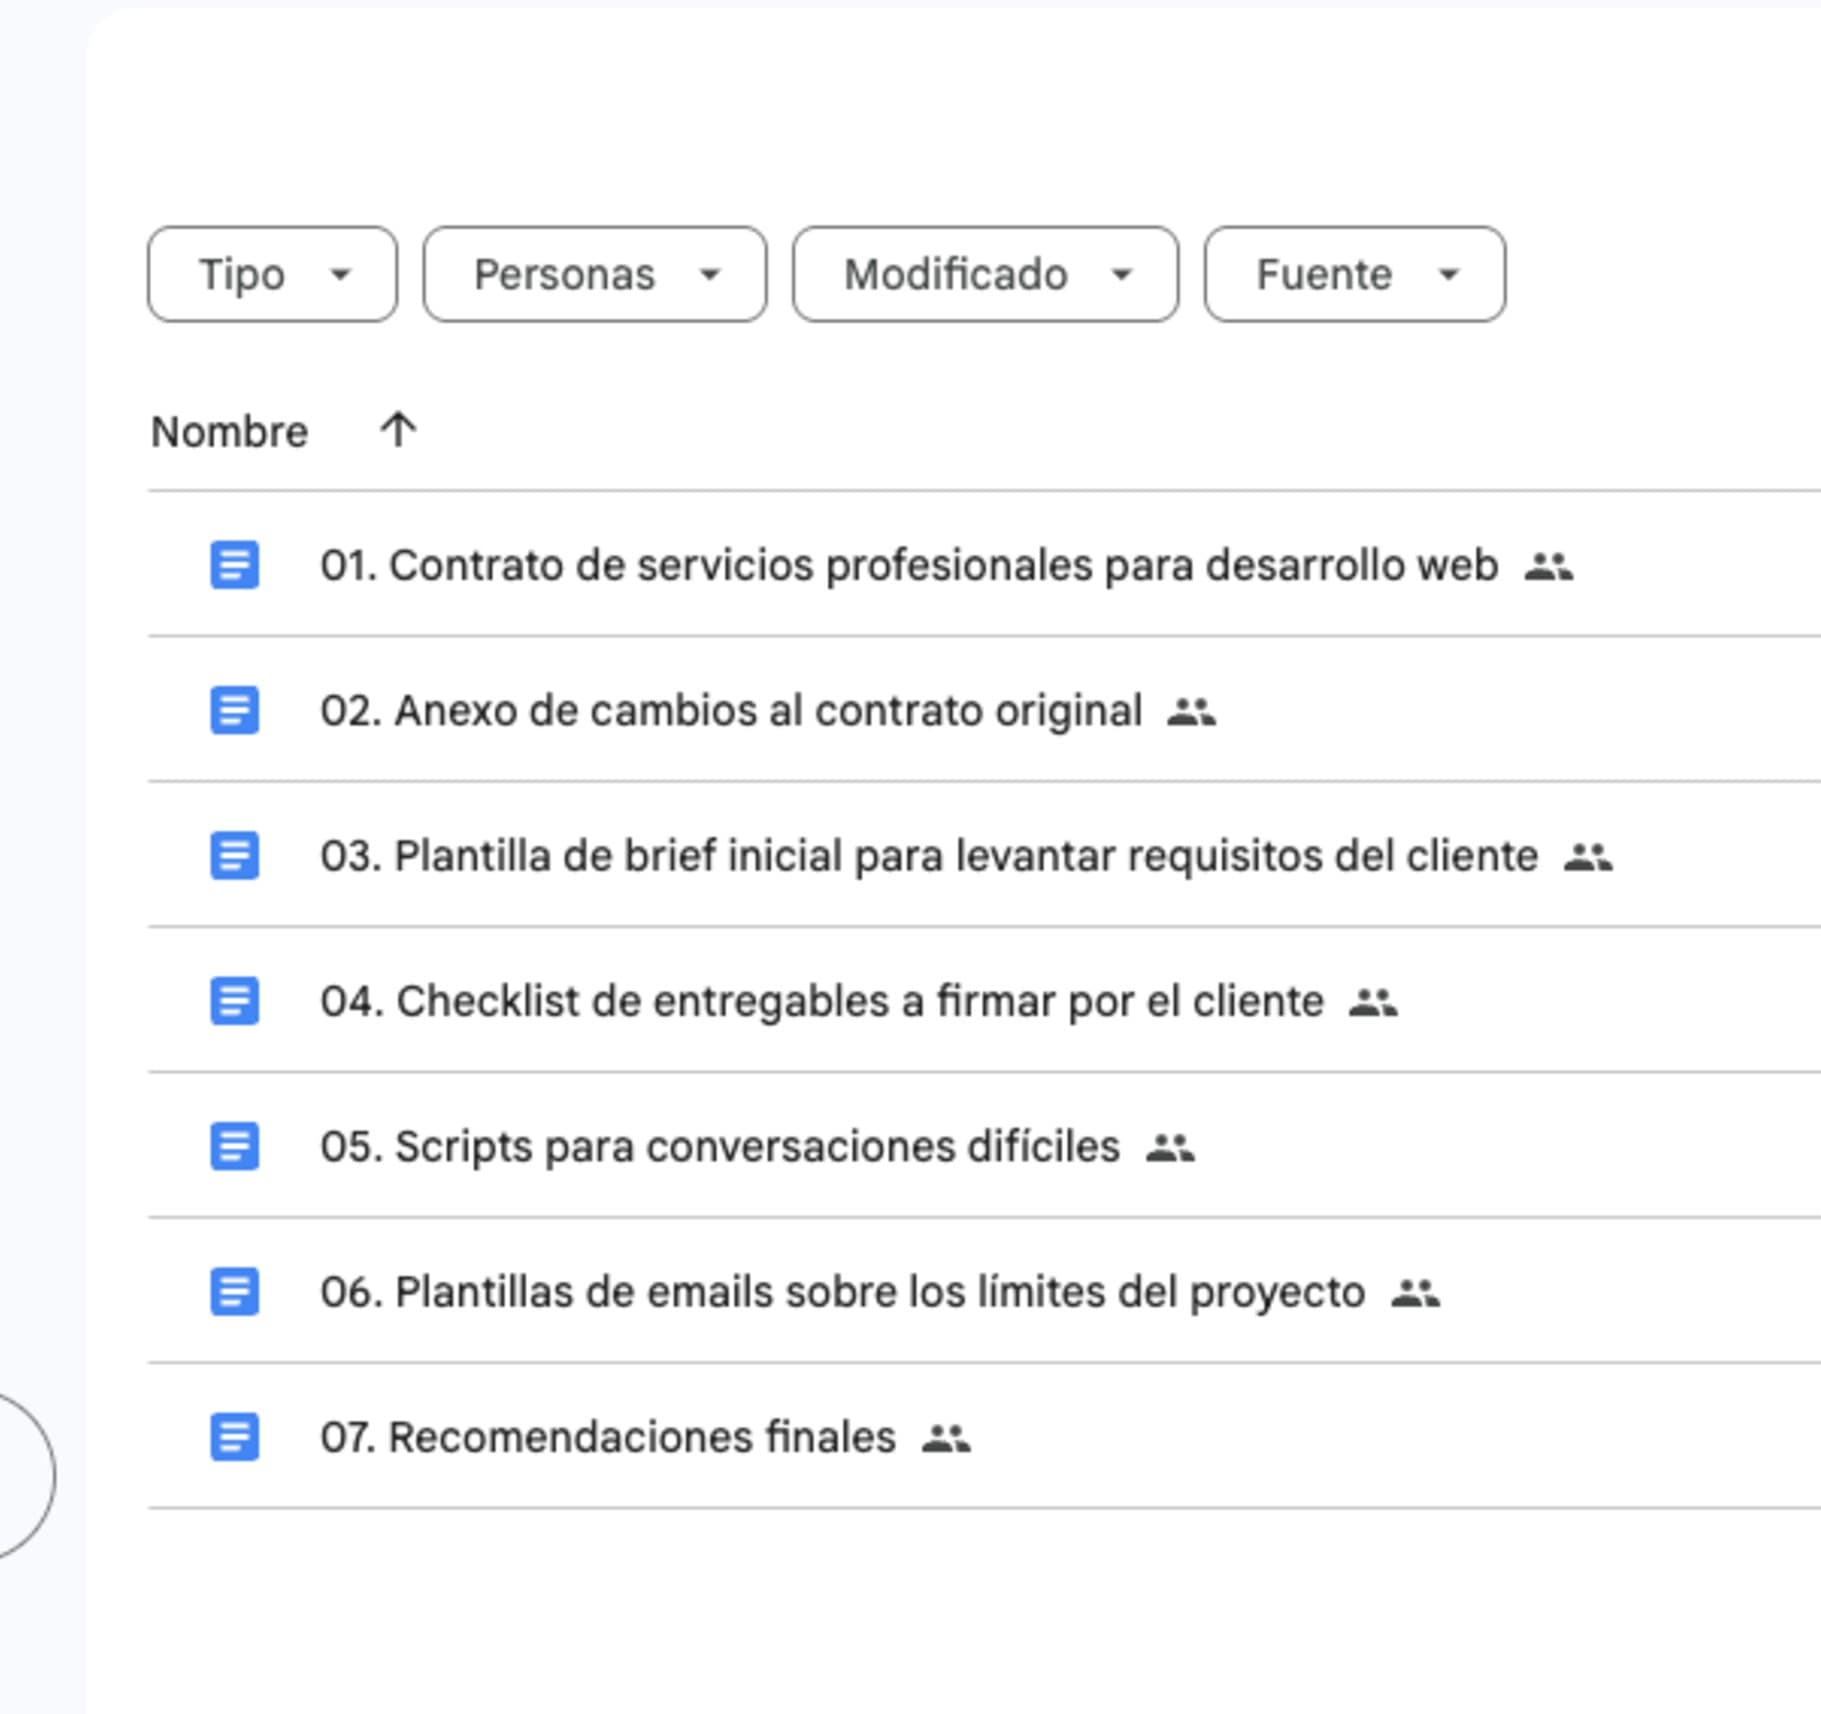Click the Nombre column header

(230, 429)
